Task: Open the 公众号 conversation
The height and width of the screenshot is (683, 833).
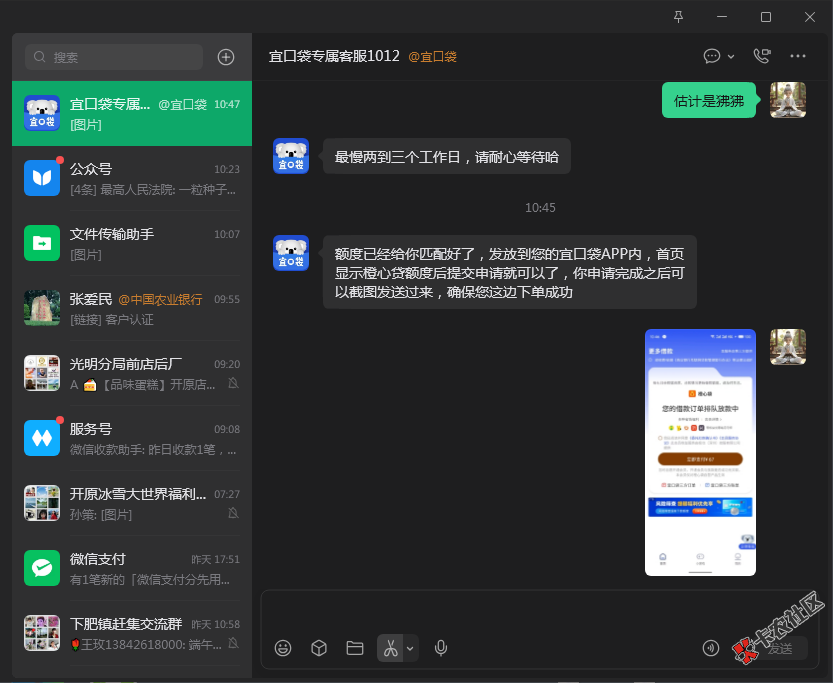Action: click(132, 178)
